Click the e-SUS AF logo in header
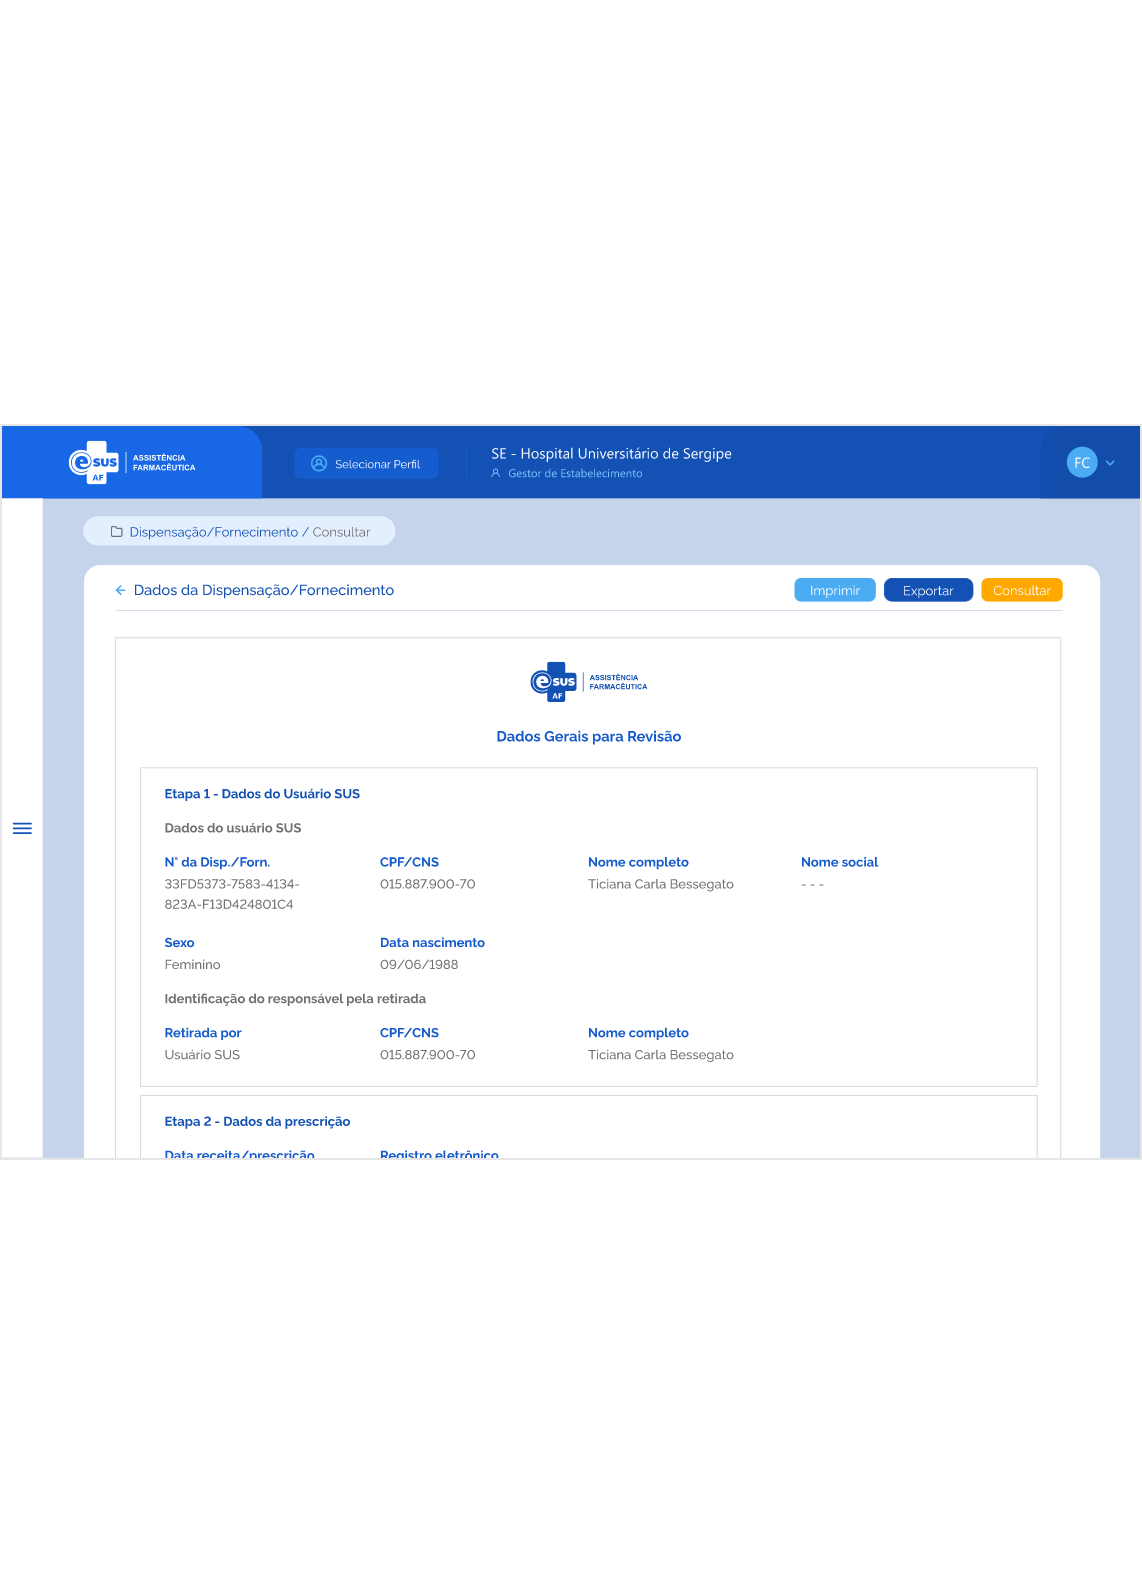Screen dimensions: 1142x1584 click(x=131, y=463)
